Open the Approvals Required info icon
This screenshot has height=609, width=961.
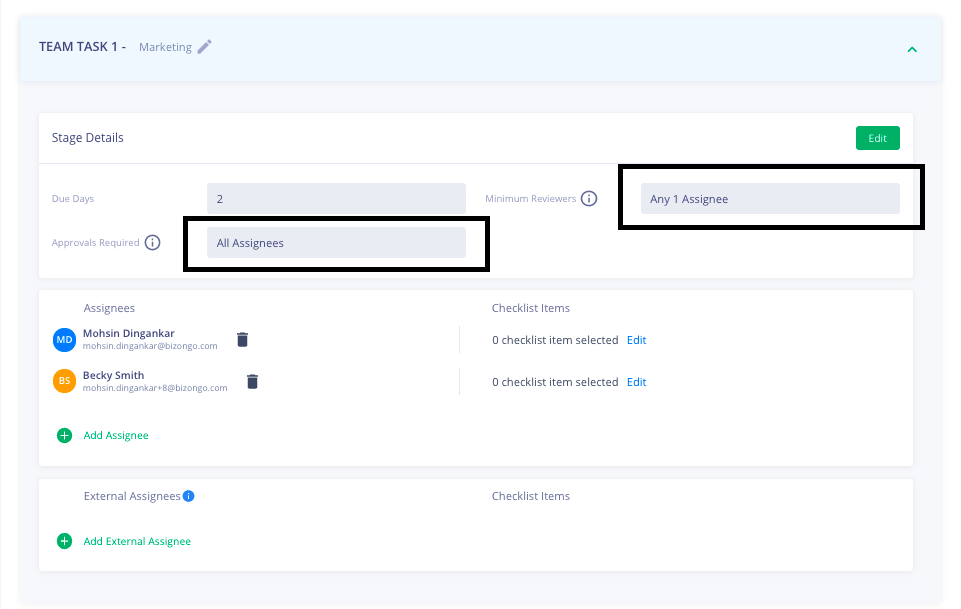coord(153,243)
